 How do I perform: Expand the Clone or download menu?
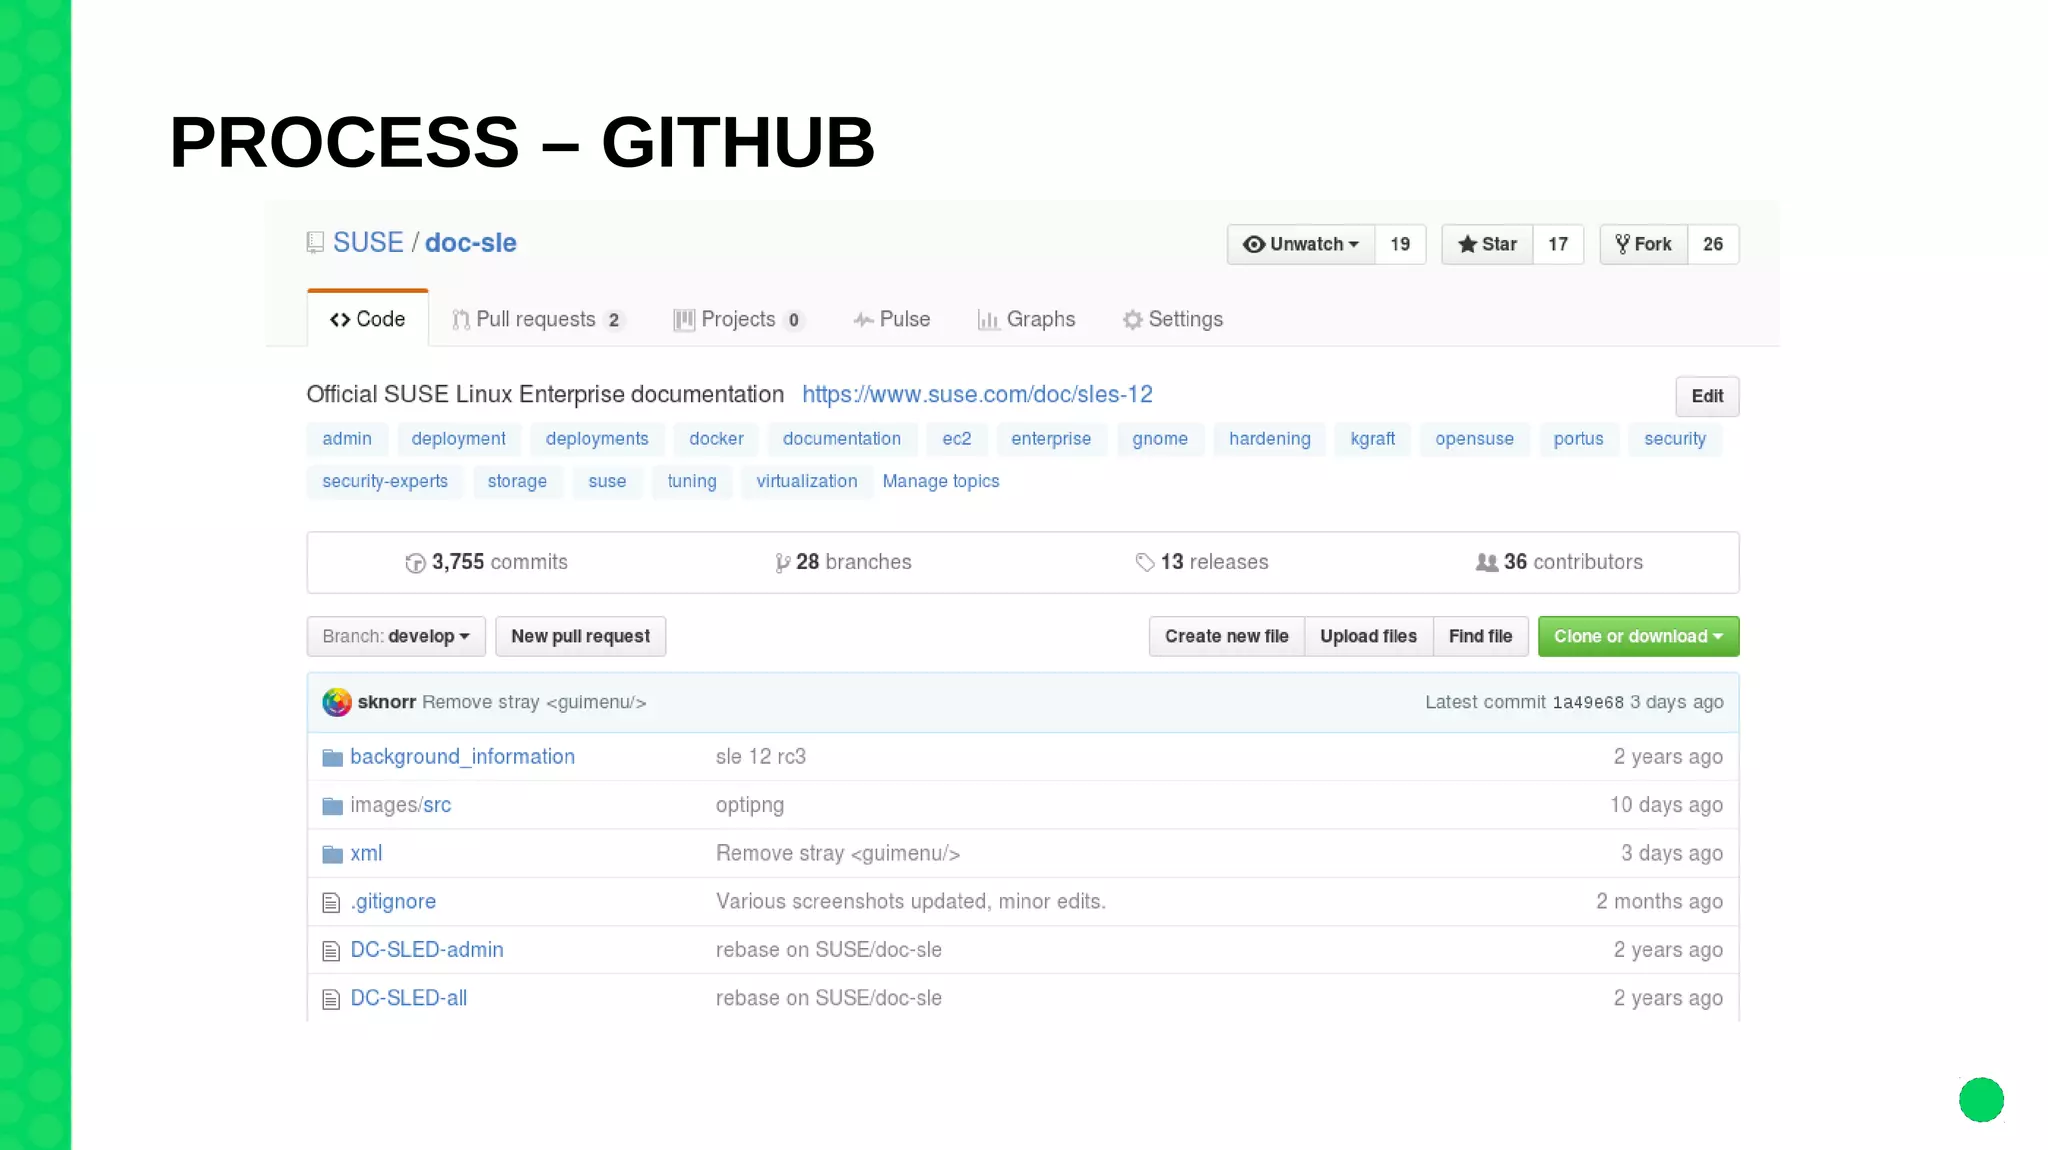coord(1638,636)
